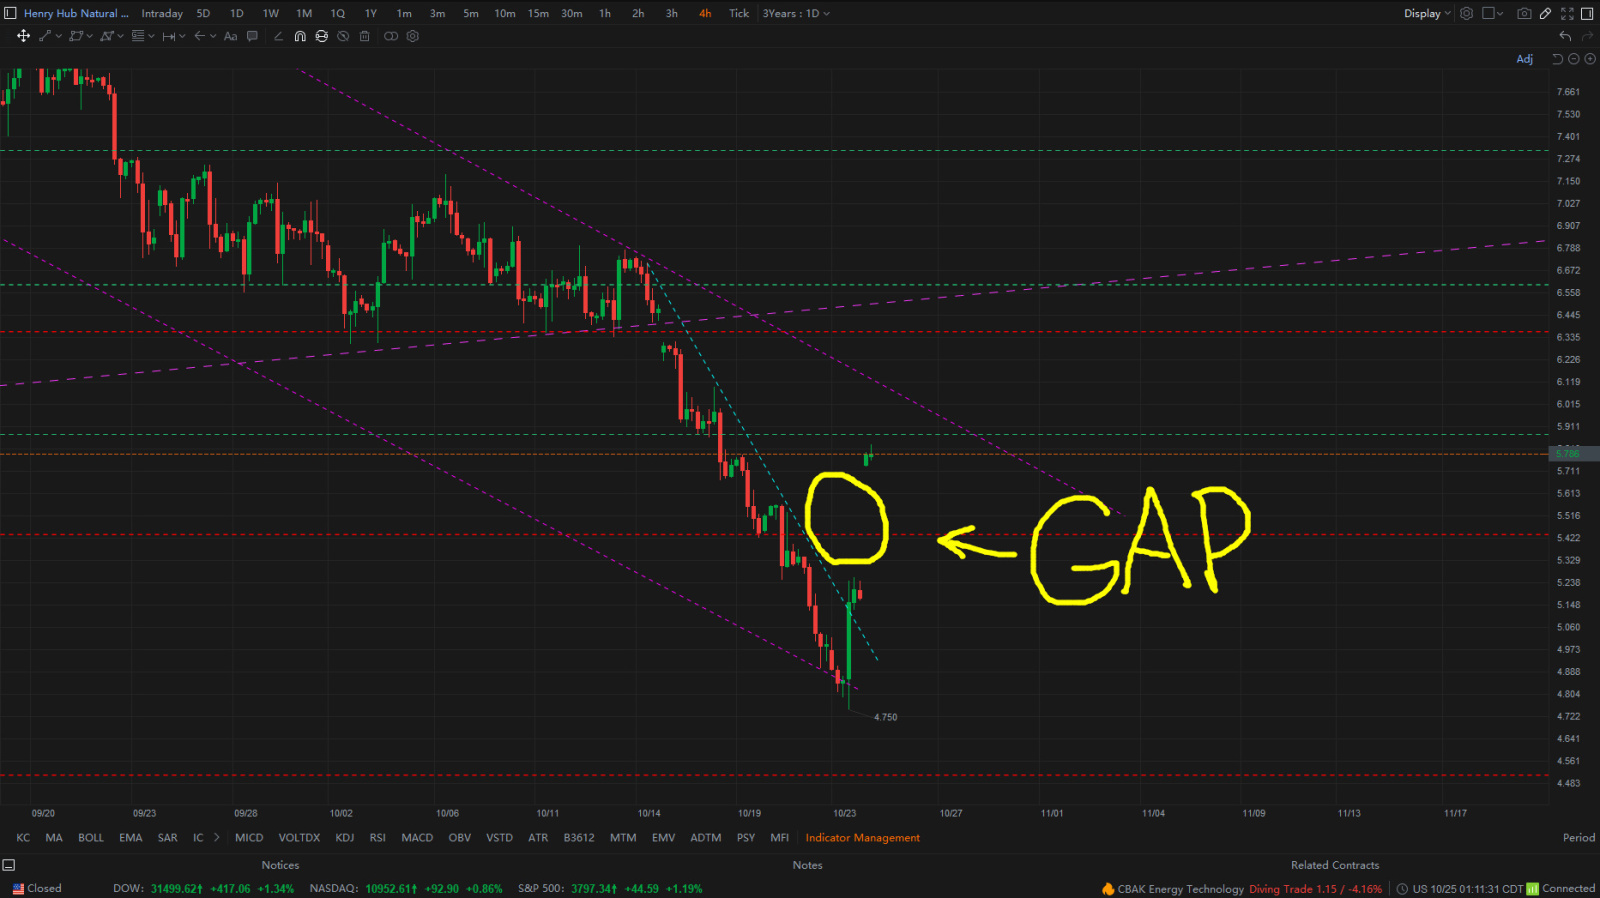
Task: Open Related Contracts tab
Action: [1335, 865]
